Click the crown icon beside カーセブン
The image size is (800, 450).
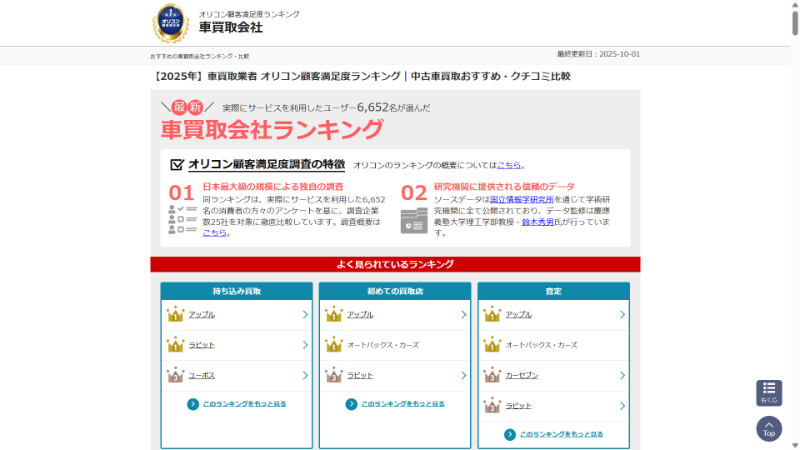pos(492,376)
